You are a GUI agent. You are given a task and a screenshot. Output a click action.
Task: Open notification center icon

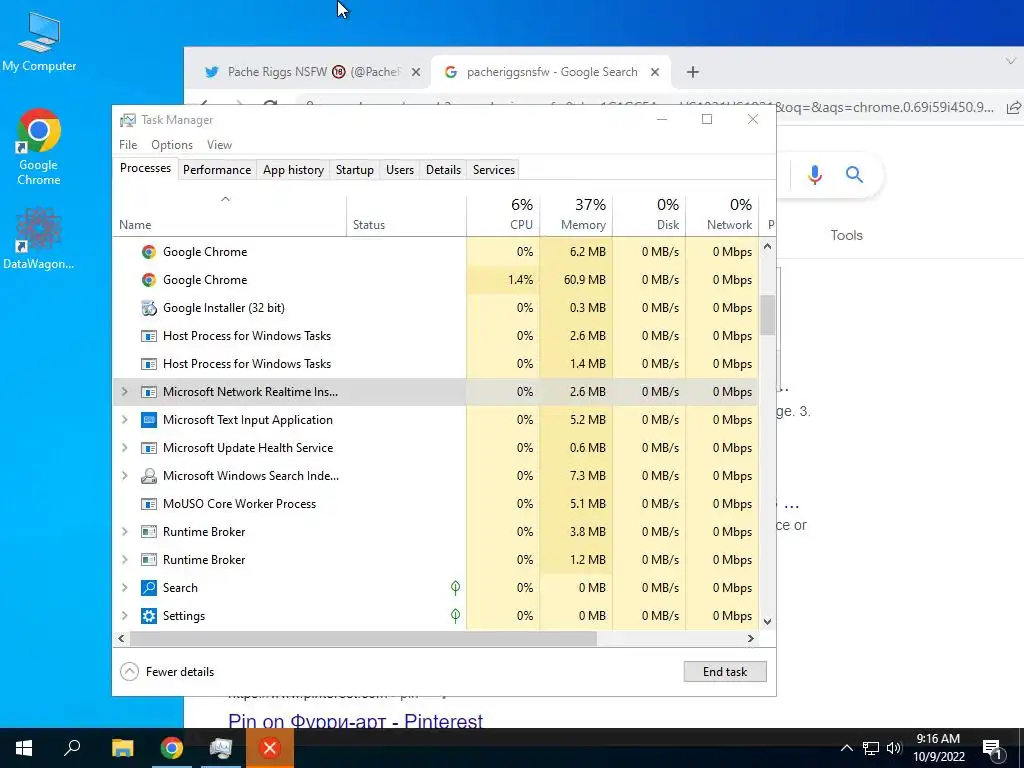pyautogui.click(x=993, y=749)
